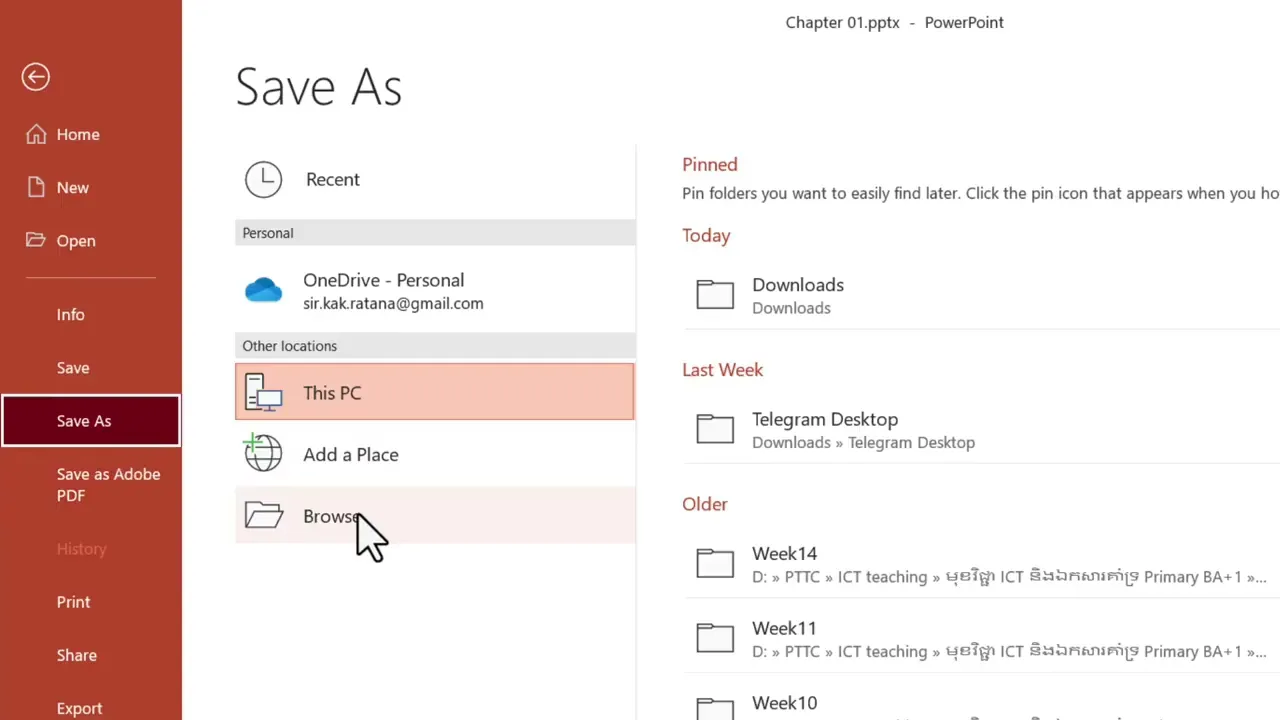Click the OneDrive cloud icon
1280x720 pixels.
(264, 290)
